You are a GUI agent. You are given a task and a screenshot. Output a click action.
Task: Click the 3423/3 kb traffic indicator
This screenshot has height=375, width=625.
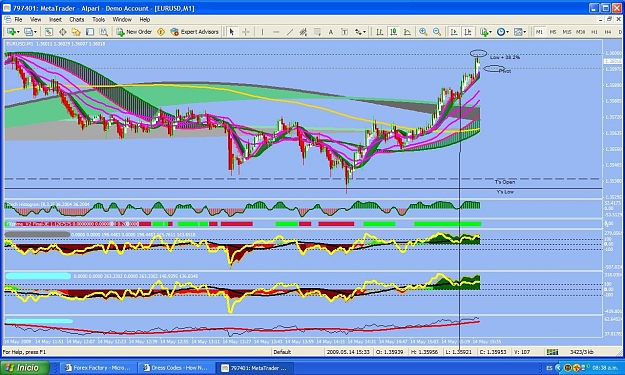582,352
